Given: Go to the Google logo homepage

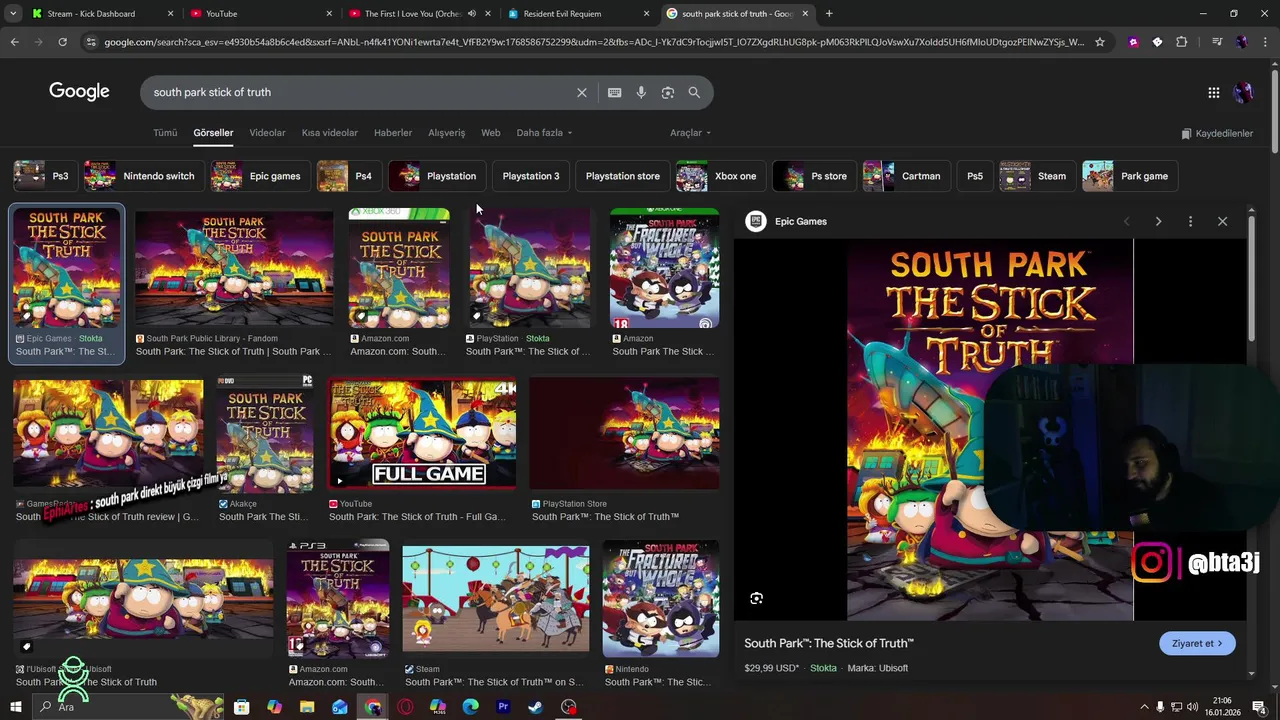Looking at the screenshot, I should pyautogui.click(x=79, y=91).
